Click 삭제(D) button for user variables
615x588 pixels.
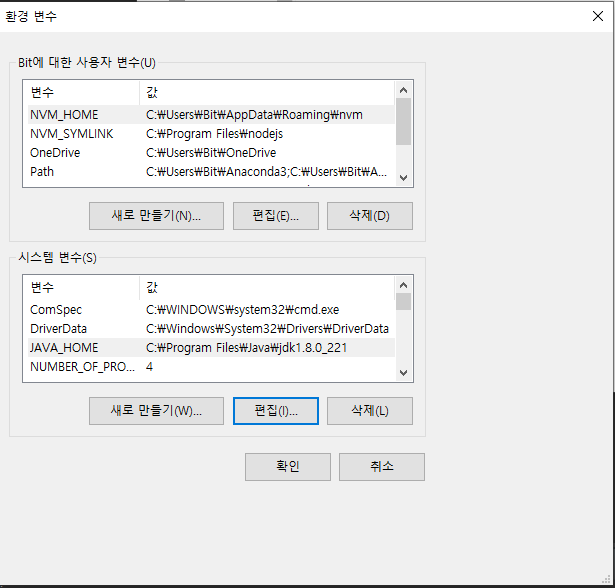(x=369, y=216)
